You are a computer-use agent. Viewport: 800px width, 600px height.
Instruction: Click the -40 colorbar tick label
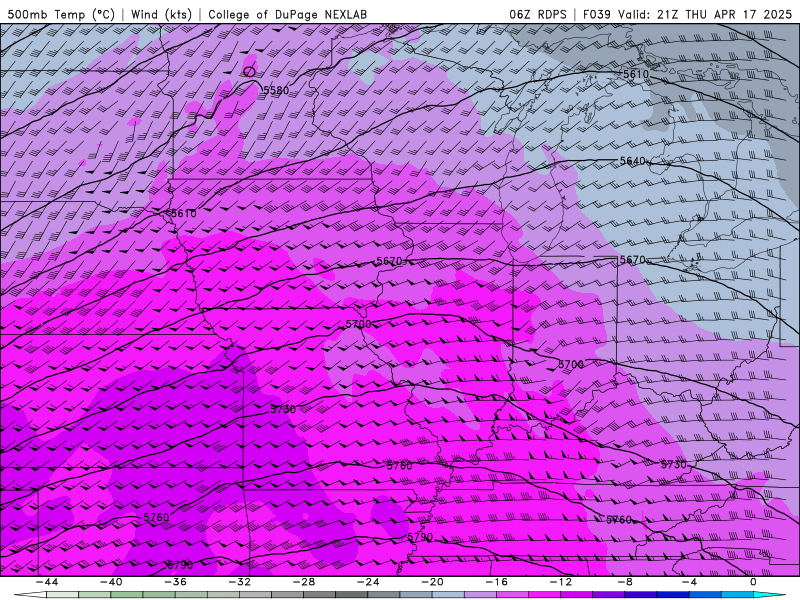pos(111,582)
